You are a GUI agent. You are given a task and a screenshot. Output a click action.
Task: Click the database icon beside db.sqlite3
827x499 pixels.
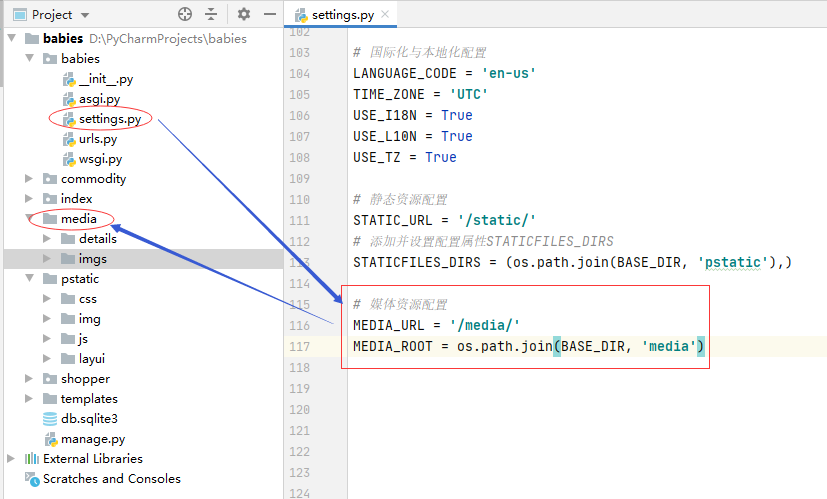[50, 419]
